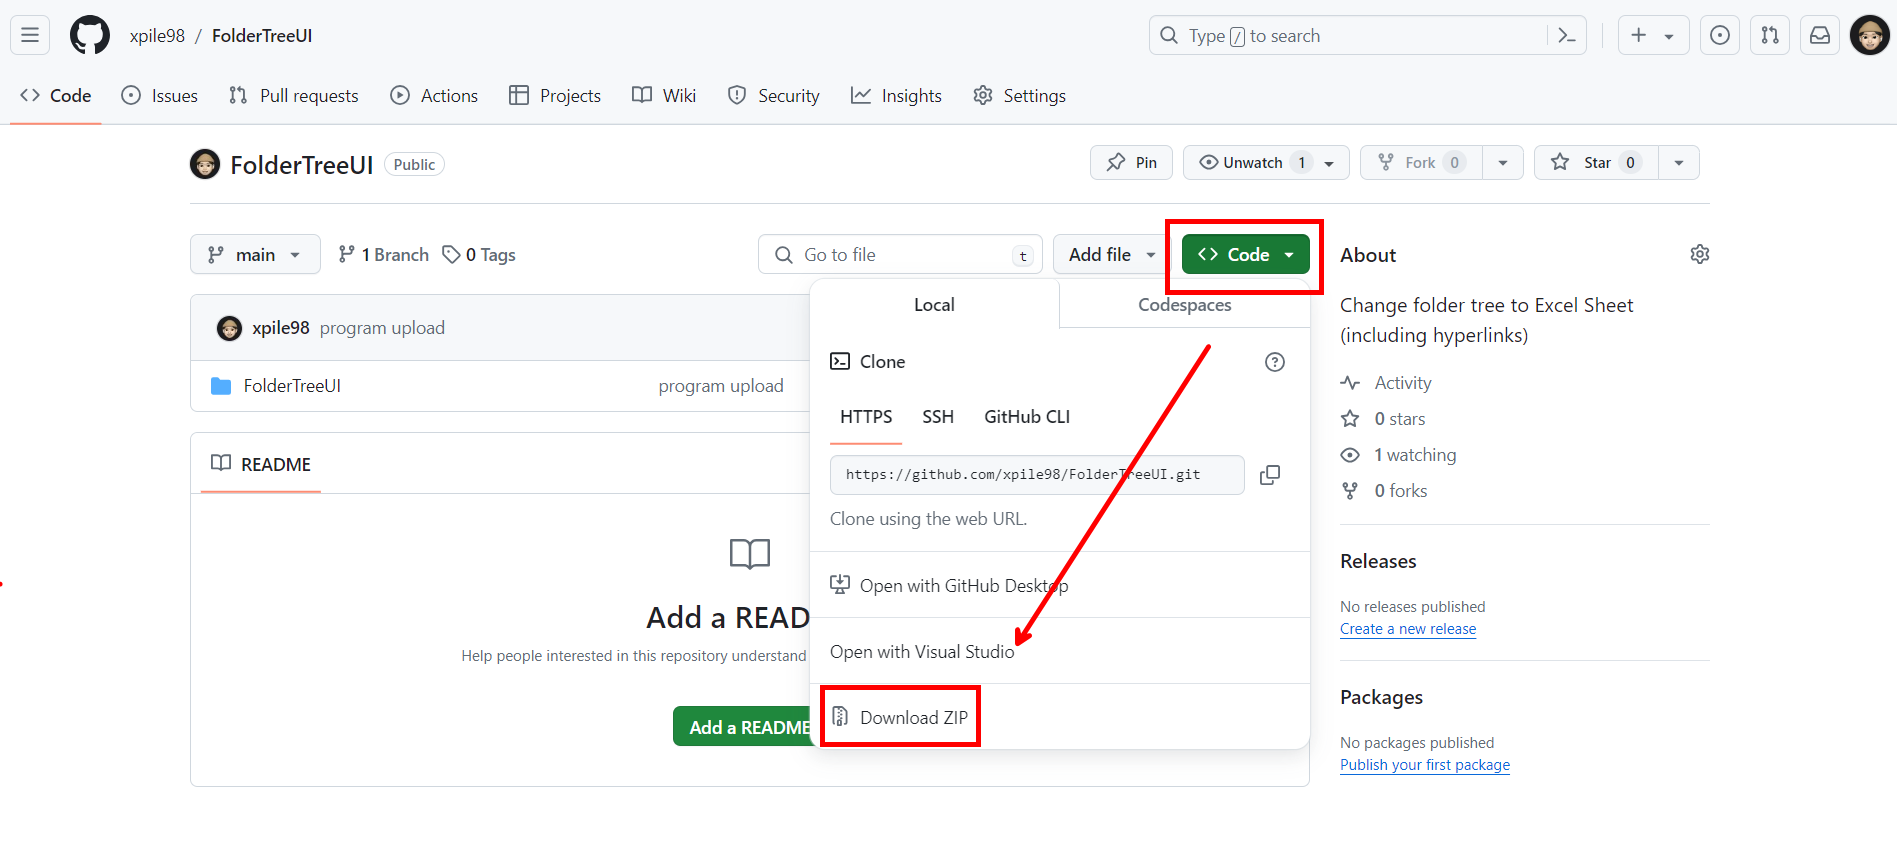
Task: View the 1 Branch link
Action: (384, 255)
